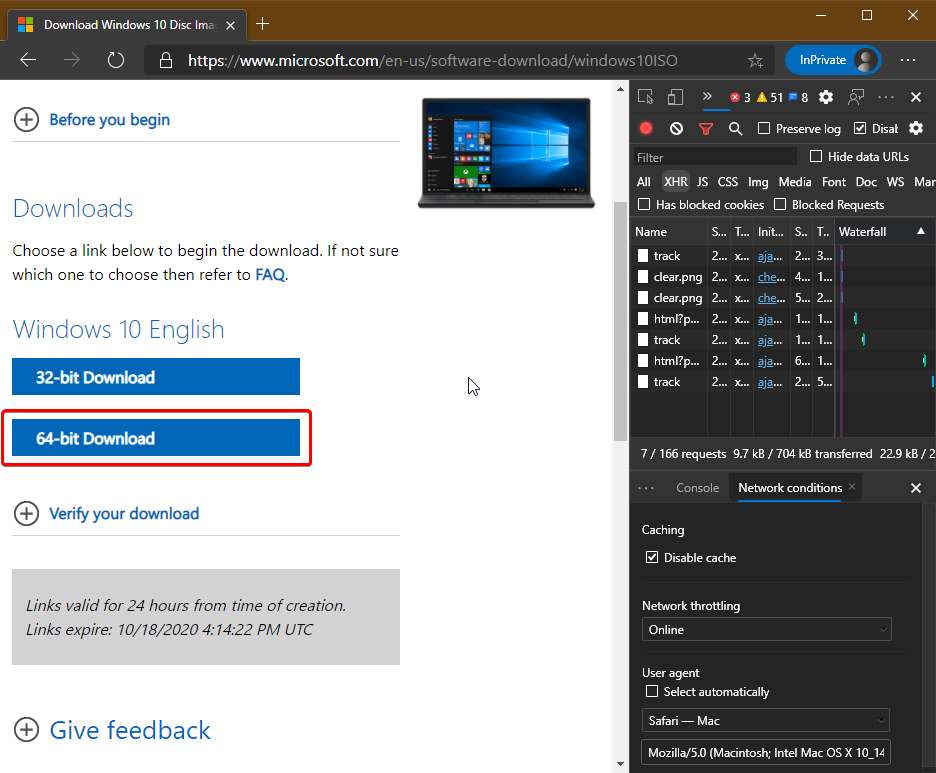The image size is (936, 773).
Task: Reload the page with refresh icon
Action: click(116, 60)
